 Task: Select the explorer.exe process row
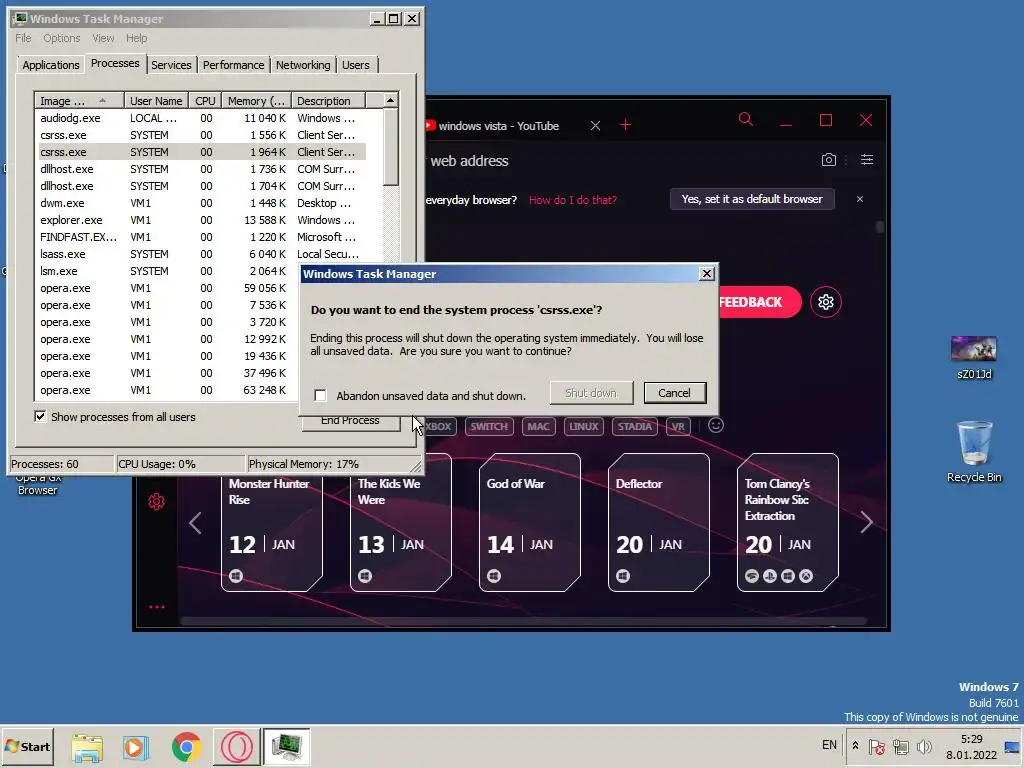(200, 220)
